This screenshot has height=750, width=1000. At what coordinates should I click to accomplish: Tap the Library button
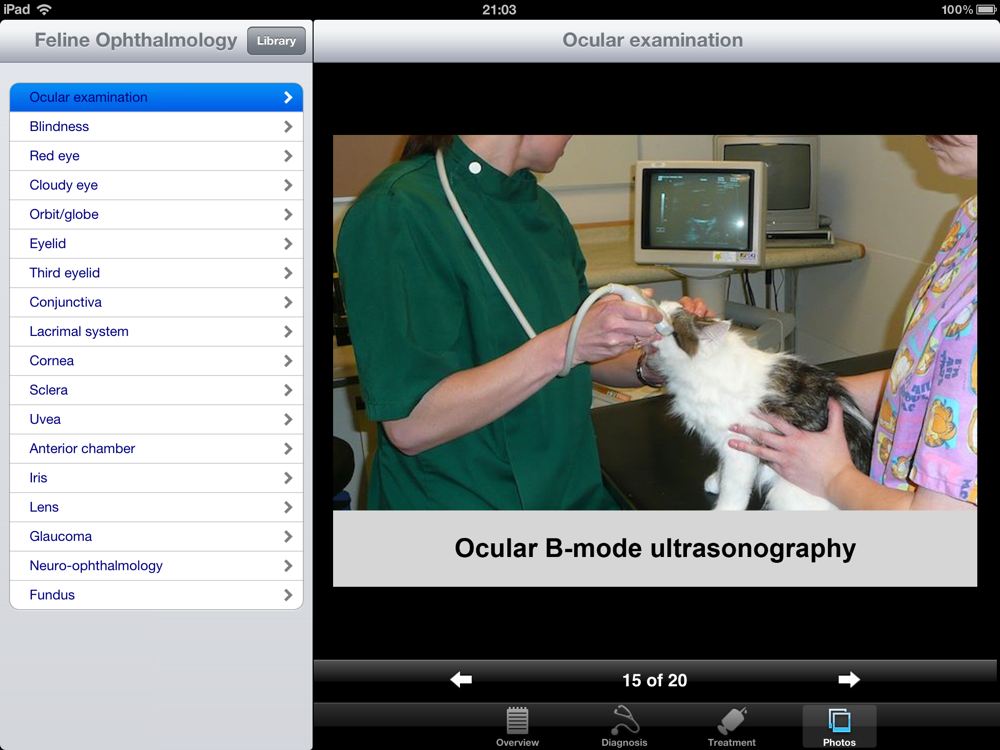click(276, 41)
